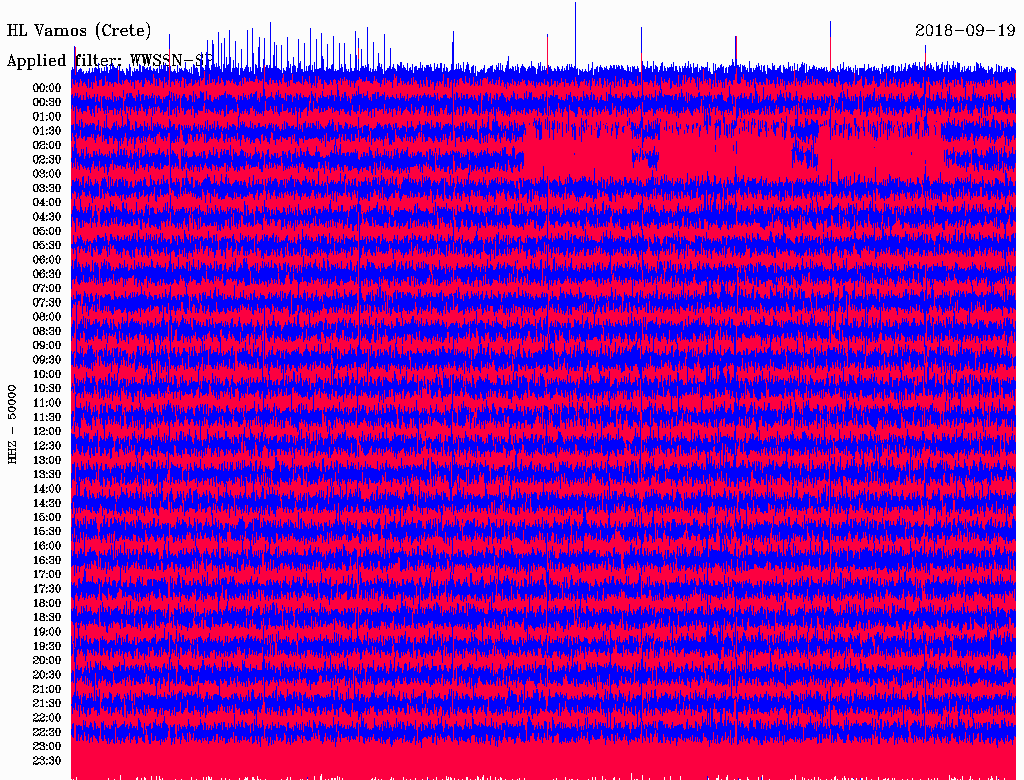
Task: Click the HHZ - 50000 axis label
Action: 13,423
